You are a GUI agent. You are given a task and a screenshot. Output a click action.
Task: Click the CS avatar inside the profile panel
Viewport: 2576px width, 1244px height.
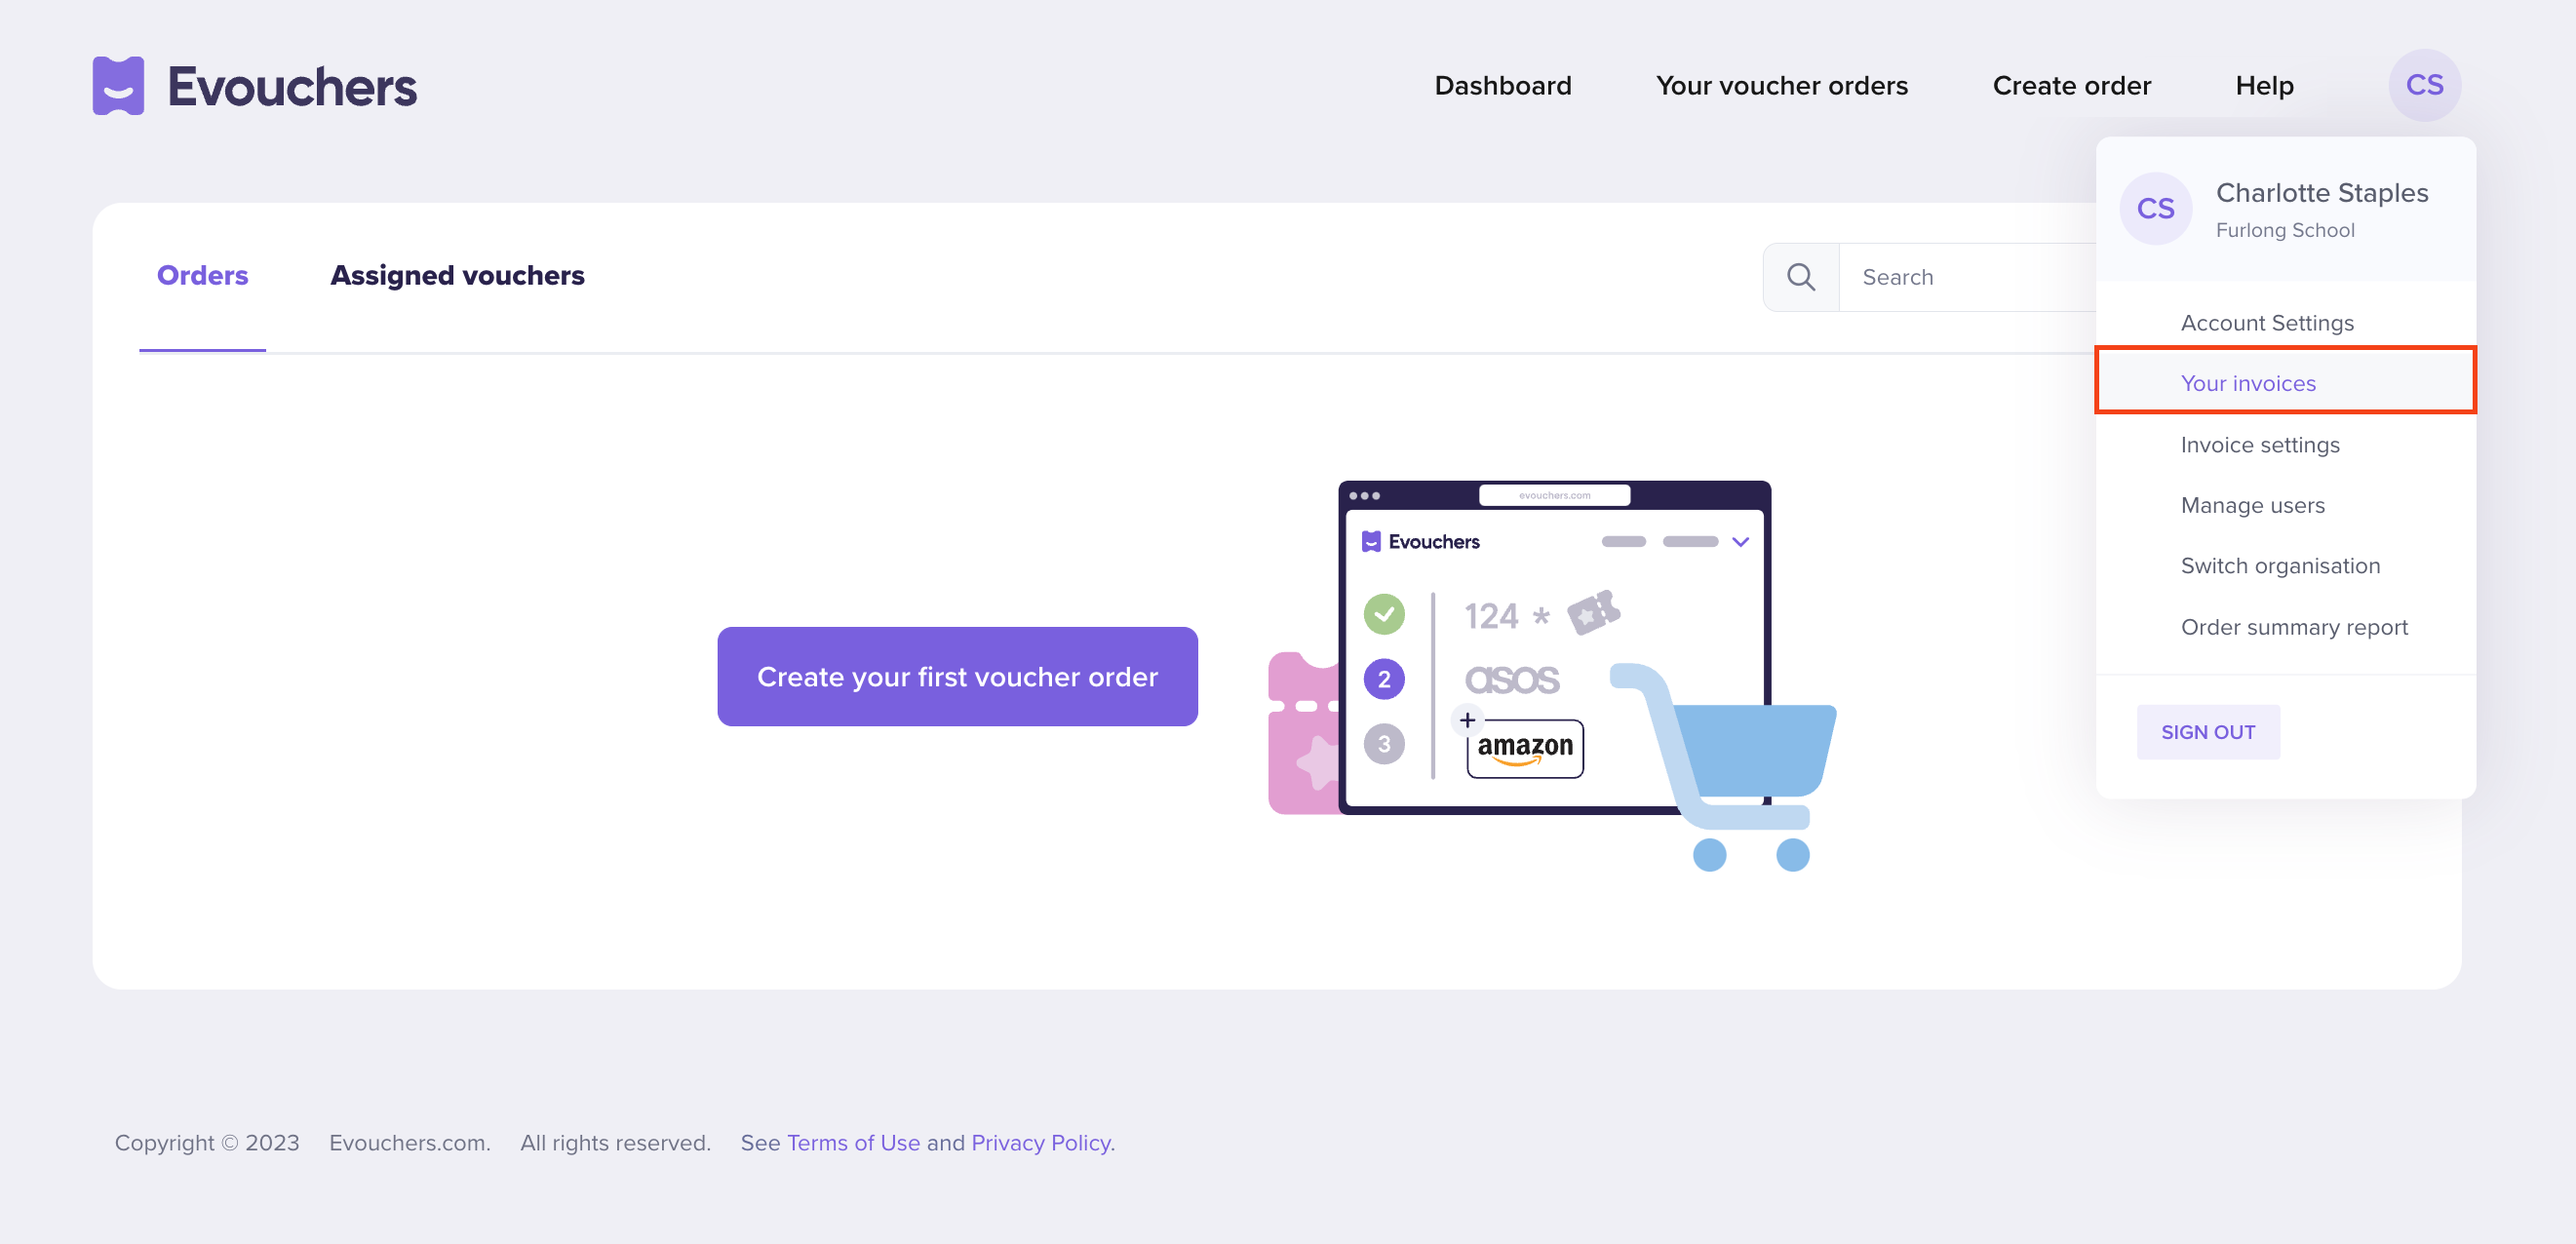tap(2155, 208)
